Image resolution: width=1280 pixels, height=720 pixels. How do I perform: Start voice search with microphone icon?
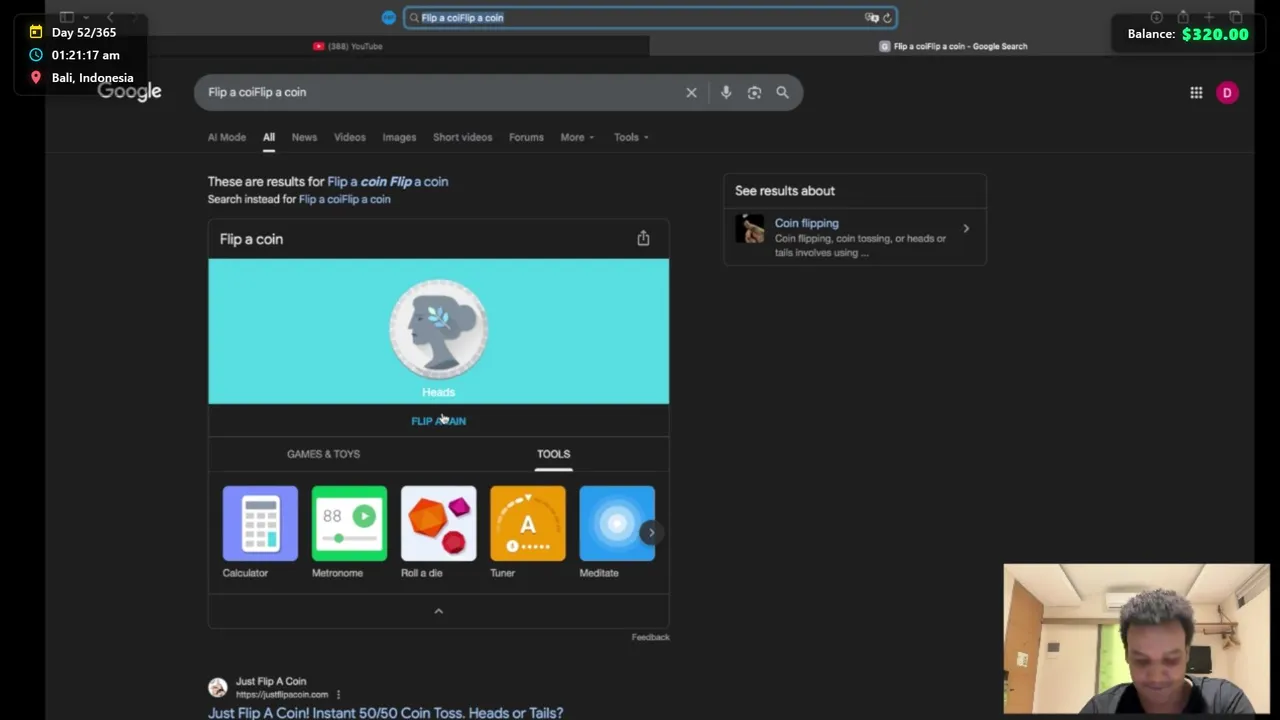pos(726,92)
